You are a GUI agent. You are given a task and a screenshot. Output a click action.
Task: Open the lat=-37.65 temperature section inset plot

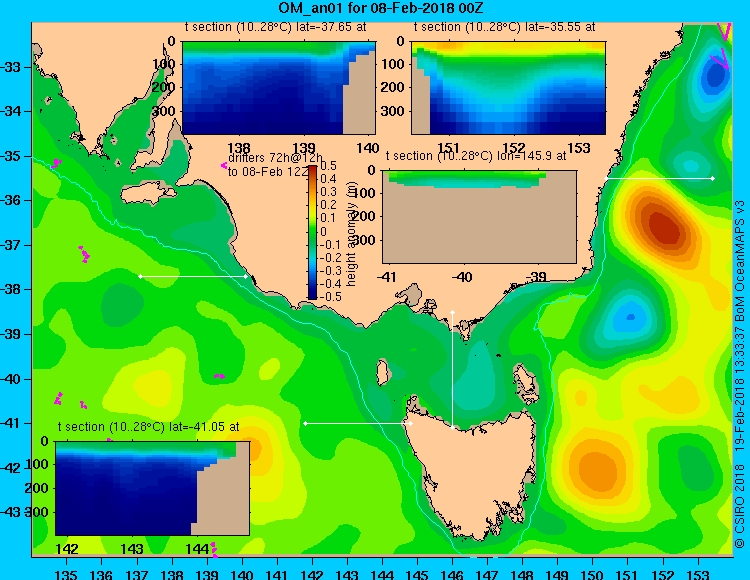tap(279, 88)
